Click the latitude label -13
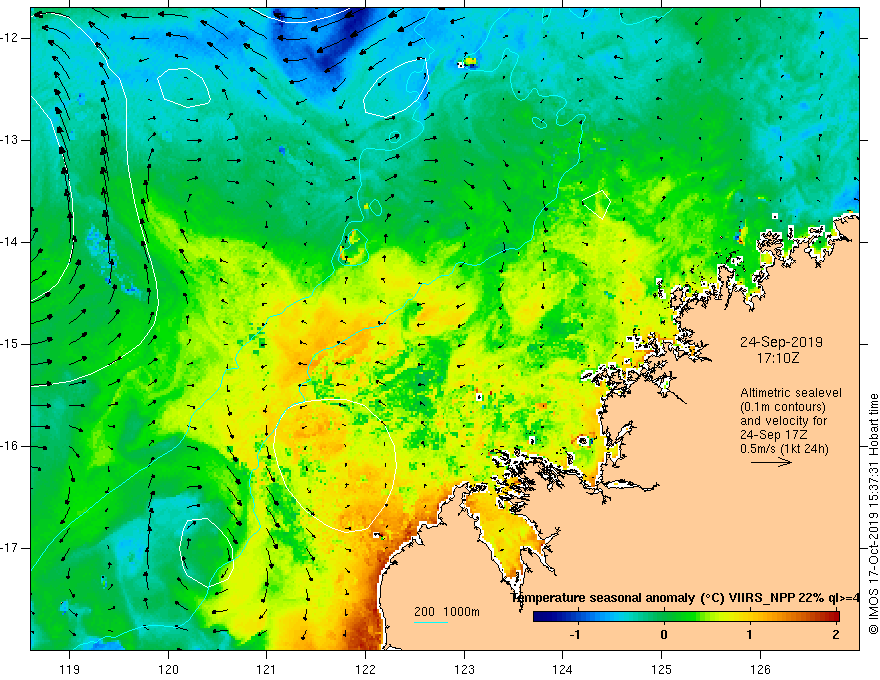Viewport: 880px width, 680px height. [x=11, y=140]
